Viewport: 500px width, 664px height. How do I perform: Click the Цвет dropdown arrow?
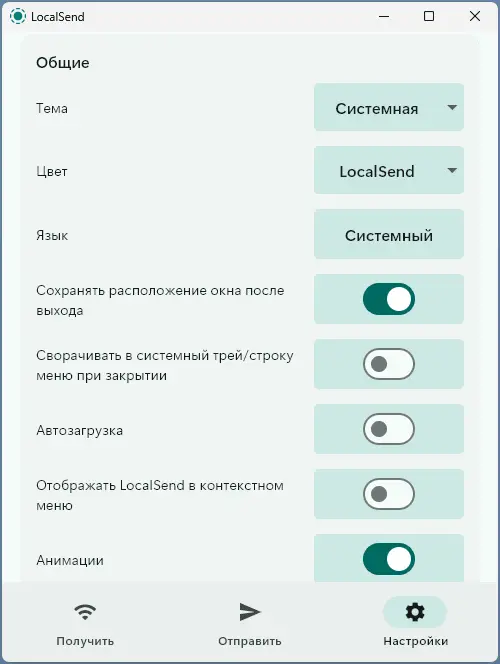coord(452,170)
